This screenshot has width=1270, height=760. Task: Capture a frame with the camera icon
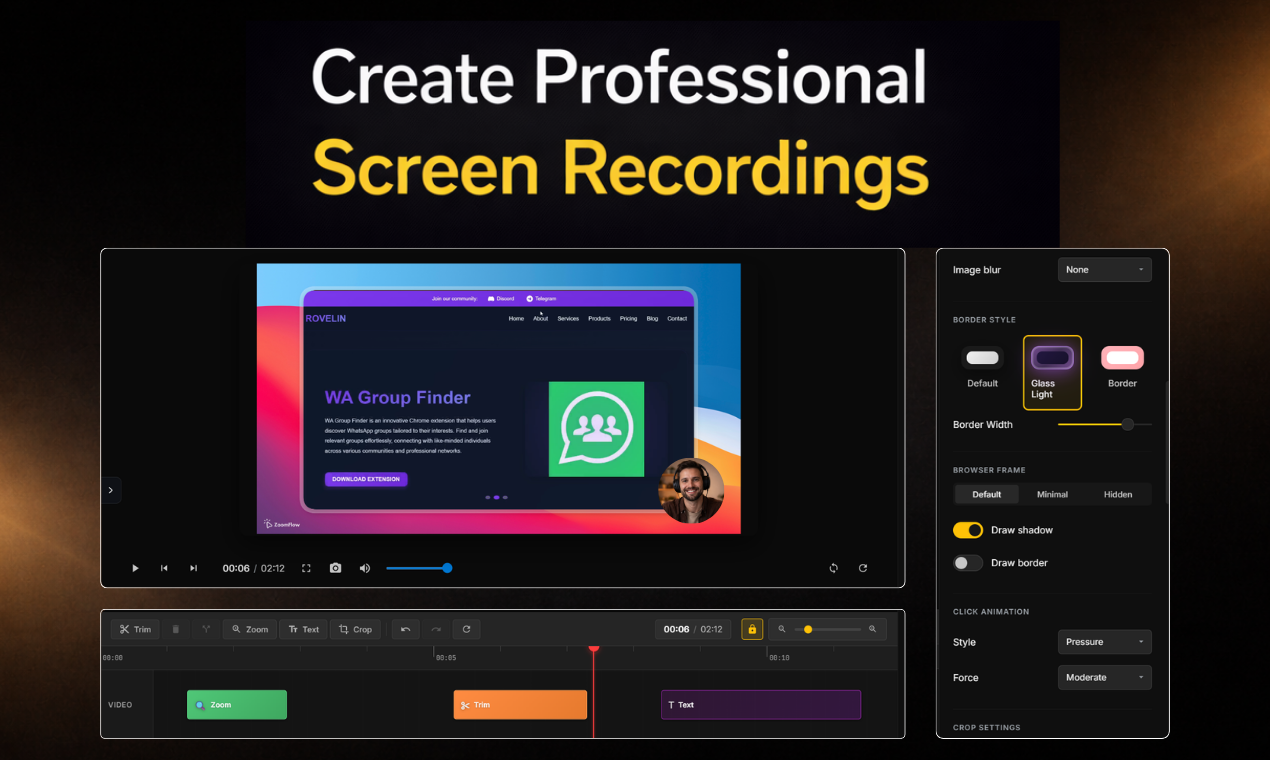point(335,568)
